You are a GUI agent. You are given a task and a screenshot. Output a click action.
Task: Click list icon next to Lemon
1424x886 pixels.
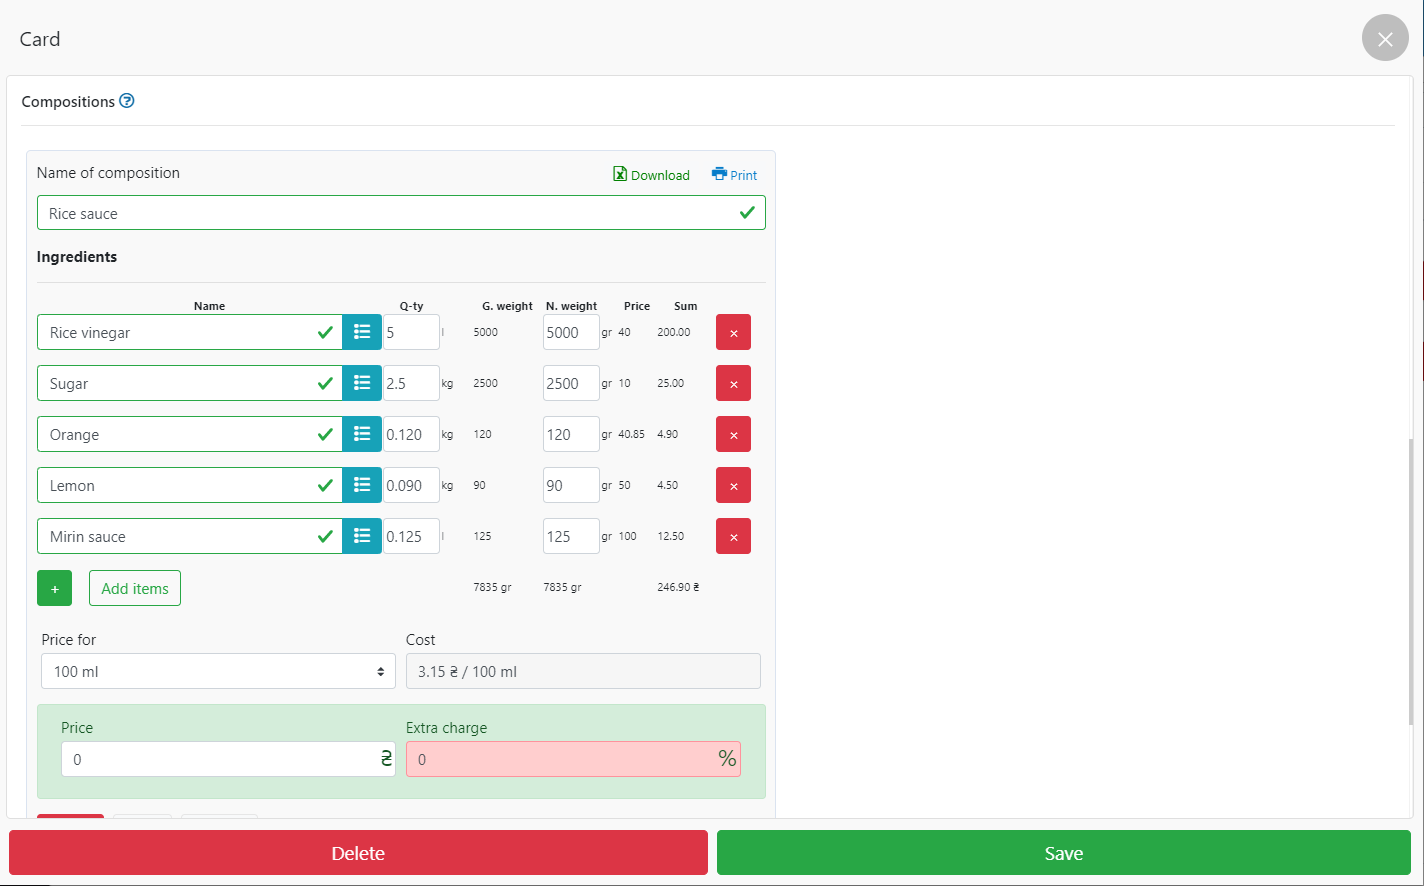(362, 485)
